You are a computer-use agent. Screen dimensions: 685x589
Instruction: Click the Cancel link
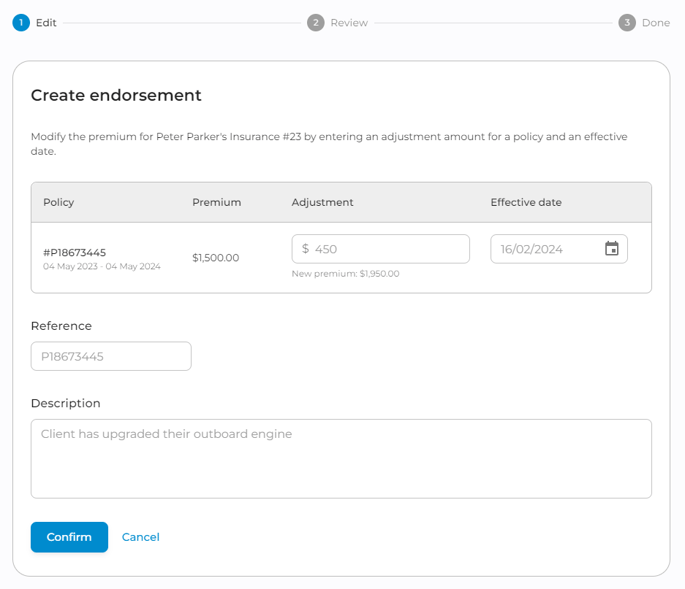[x=141, y=537]
